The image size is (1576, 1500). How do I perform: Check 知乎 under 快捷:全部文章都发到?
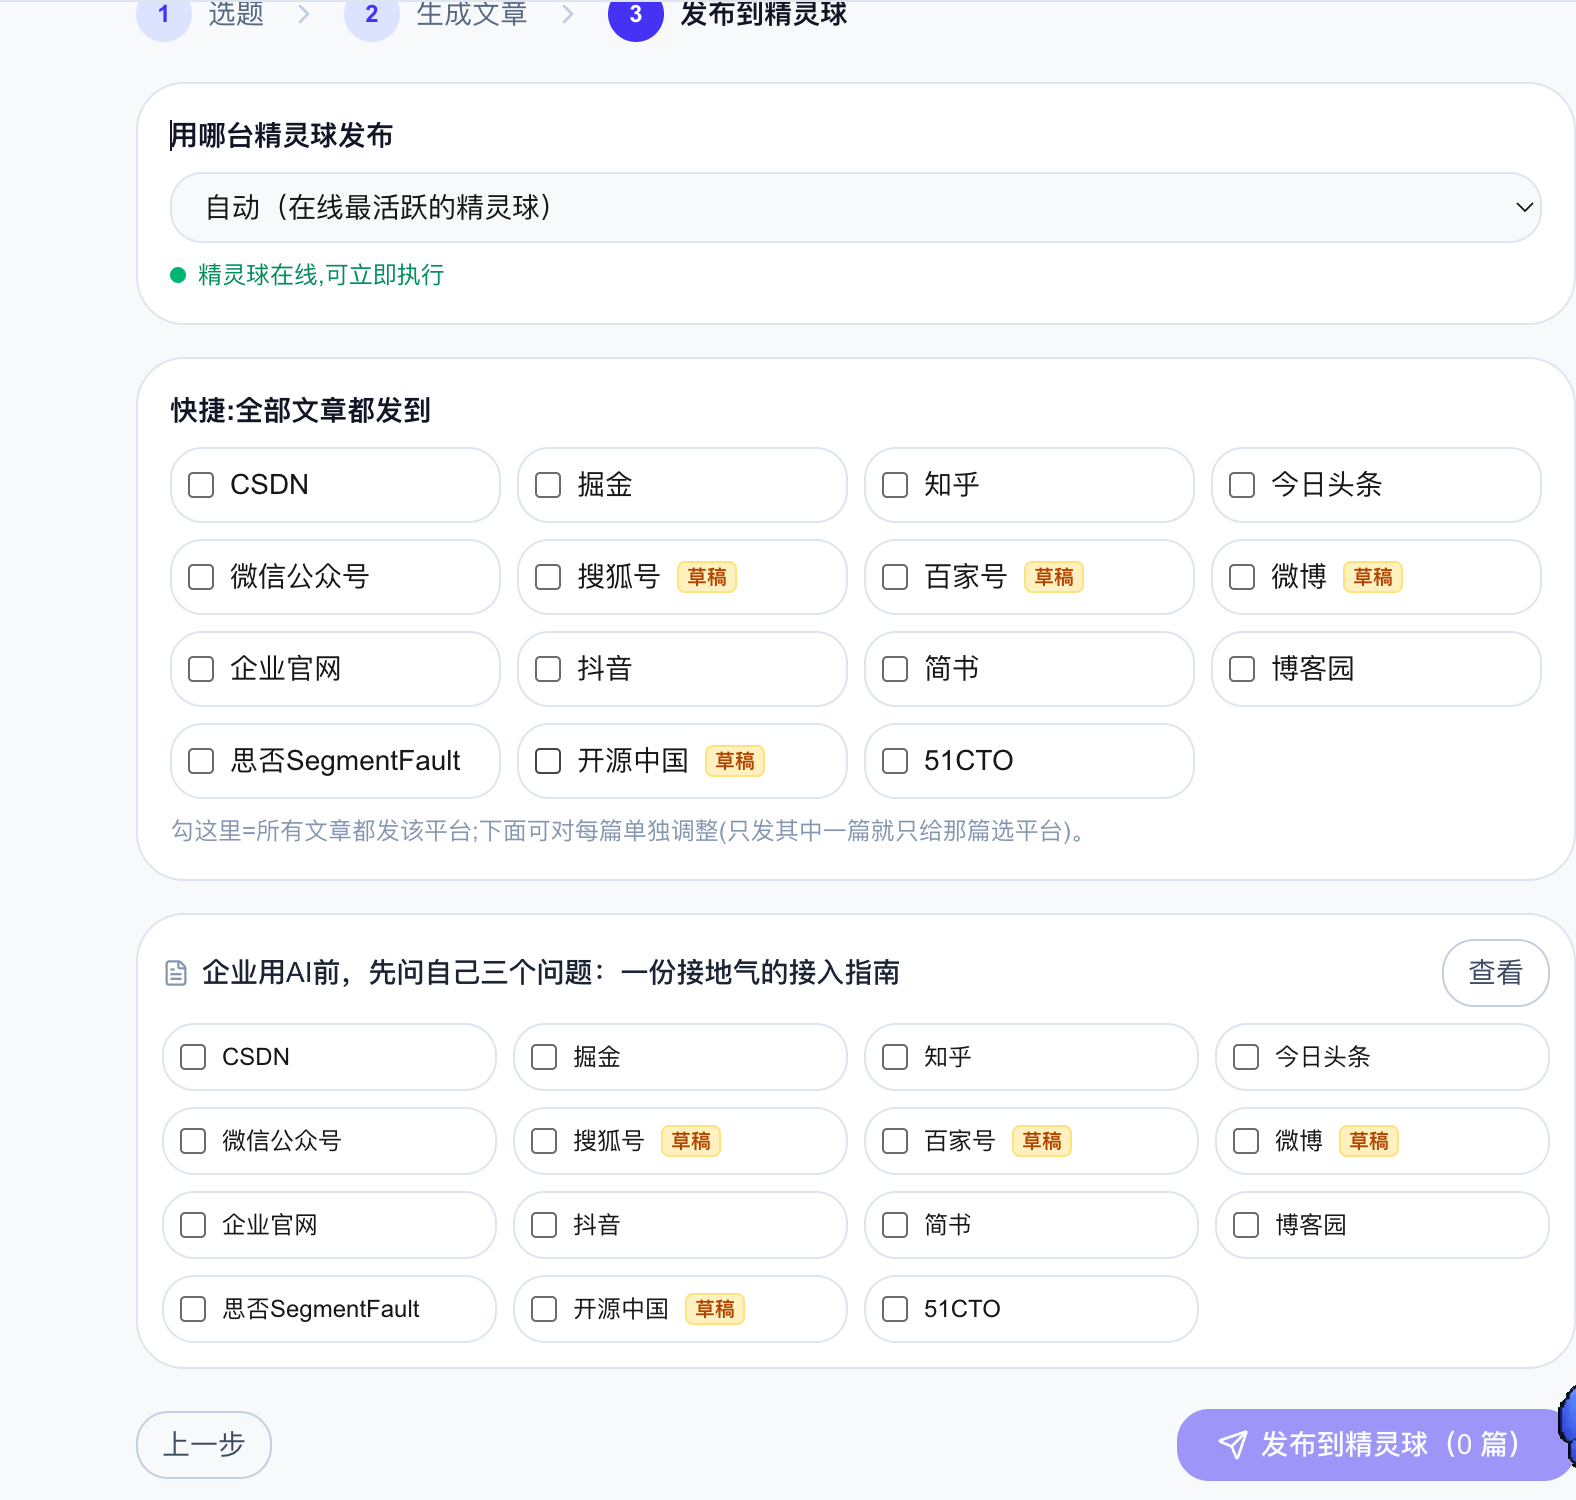895,485
